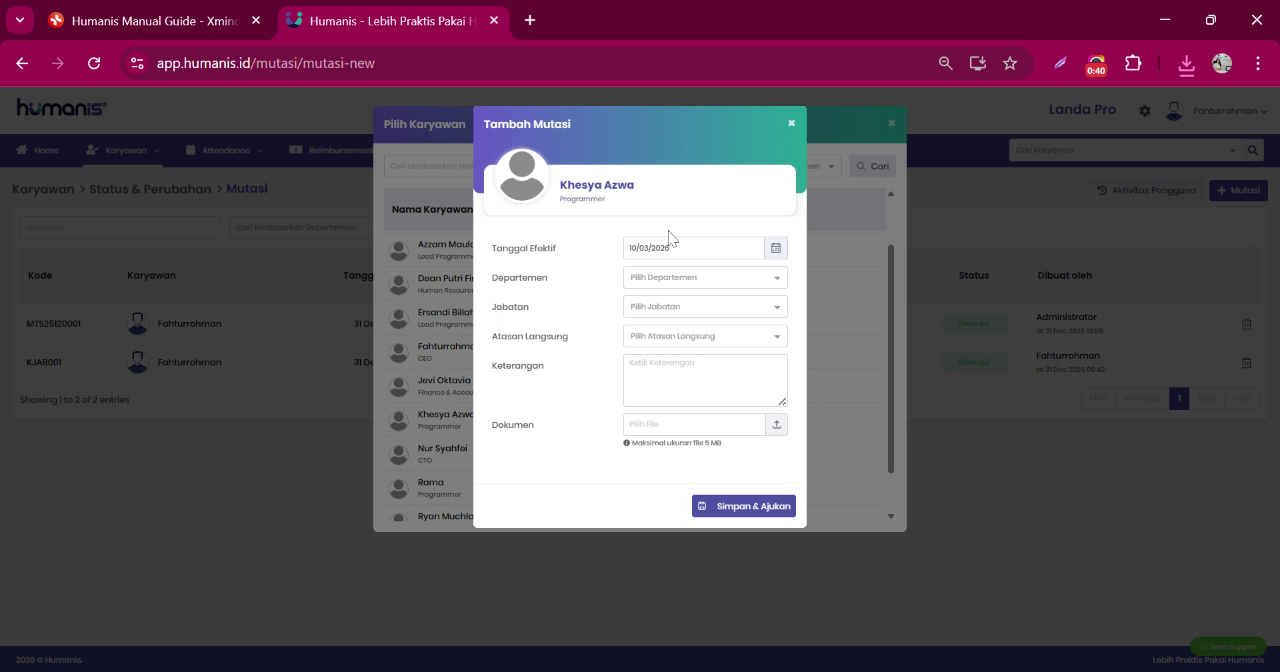Delete the MTS25120001 row via trash icon
Image resolution: width=1280 pixels, height=672 pixels.
coord(1246,324)
